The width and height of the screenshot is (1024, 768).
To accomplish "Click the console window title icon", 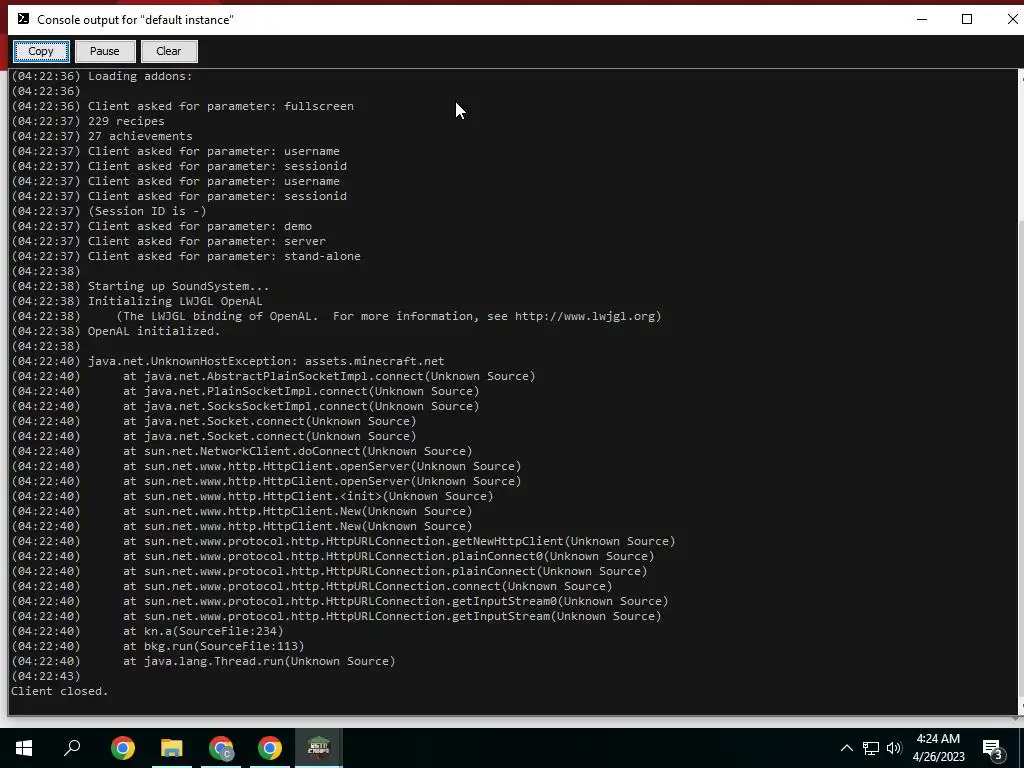I will click(23, 19).
